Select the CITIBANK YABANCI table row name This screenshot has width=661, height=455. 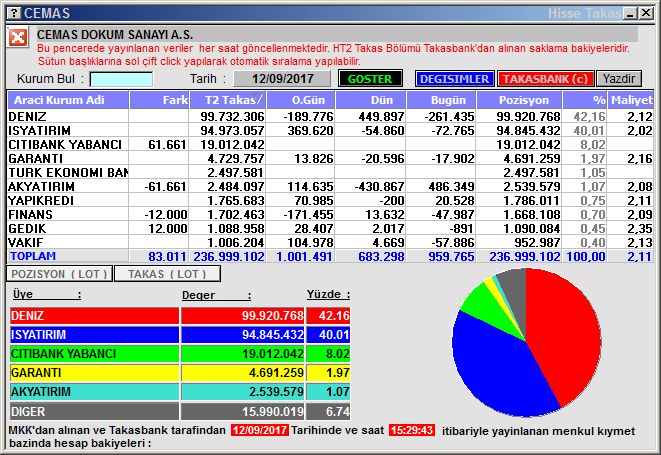coord(65,145)
